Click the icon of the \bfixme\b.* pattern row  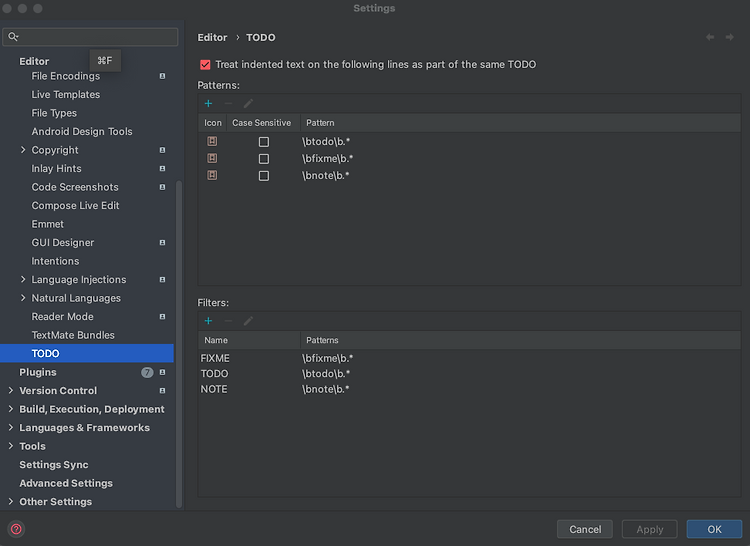pos(212,158)
